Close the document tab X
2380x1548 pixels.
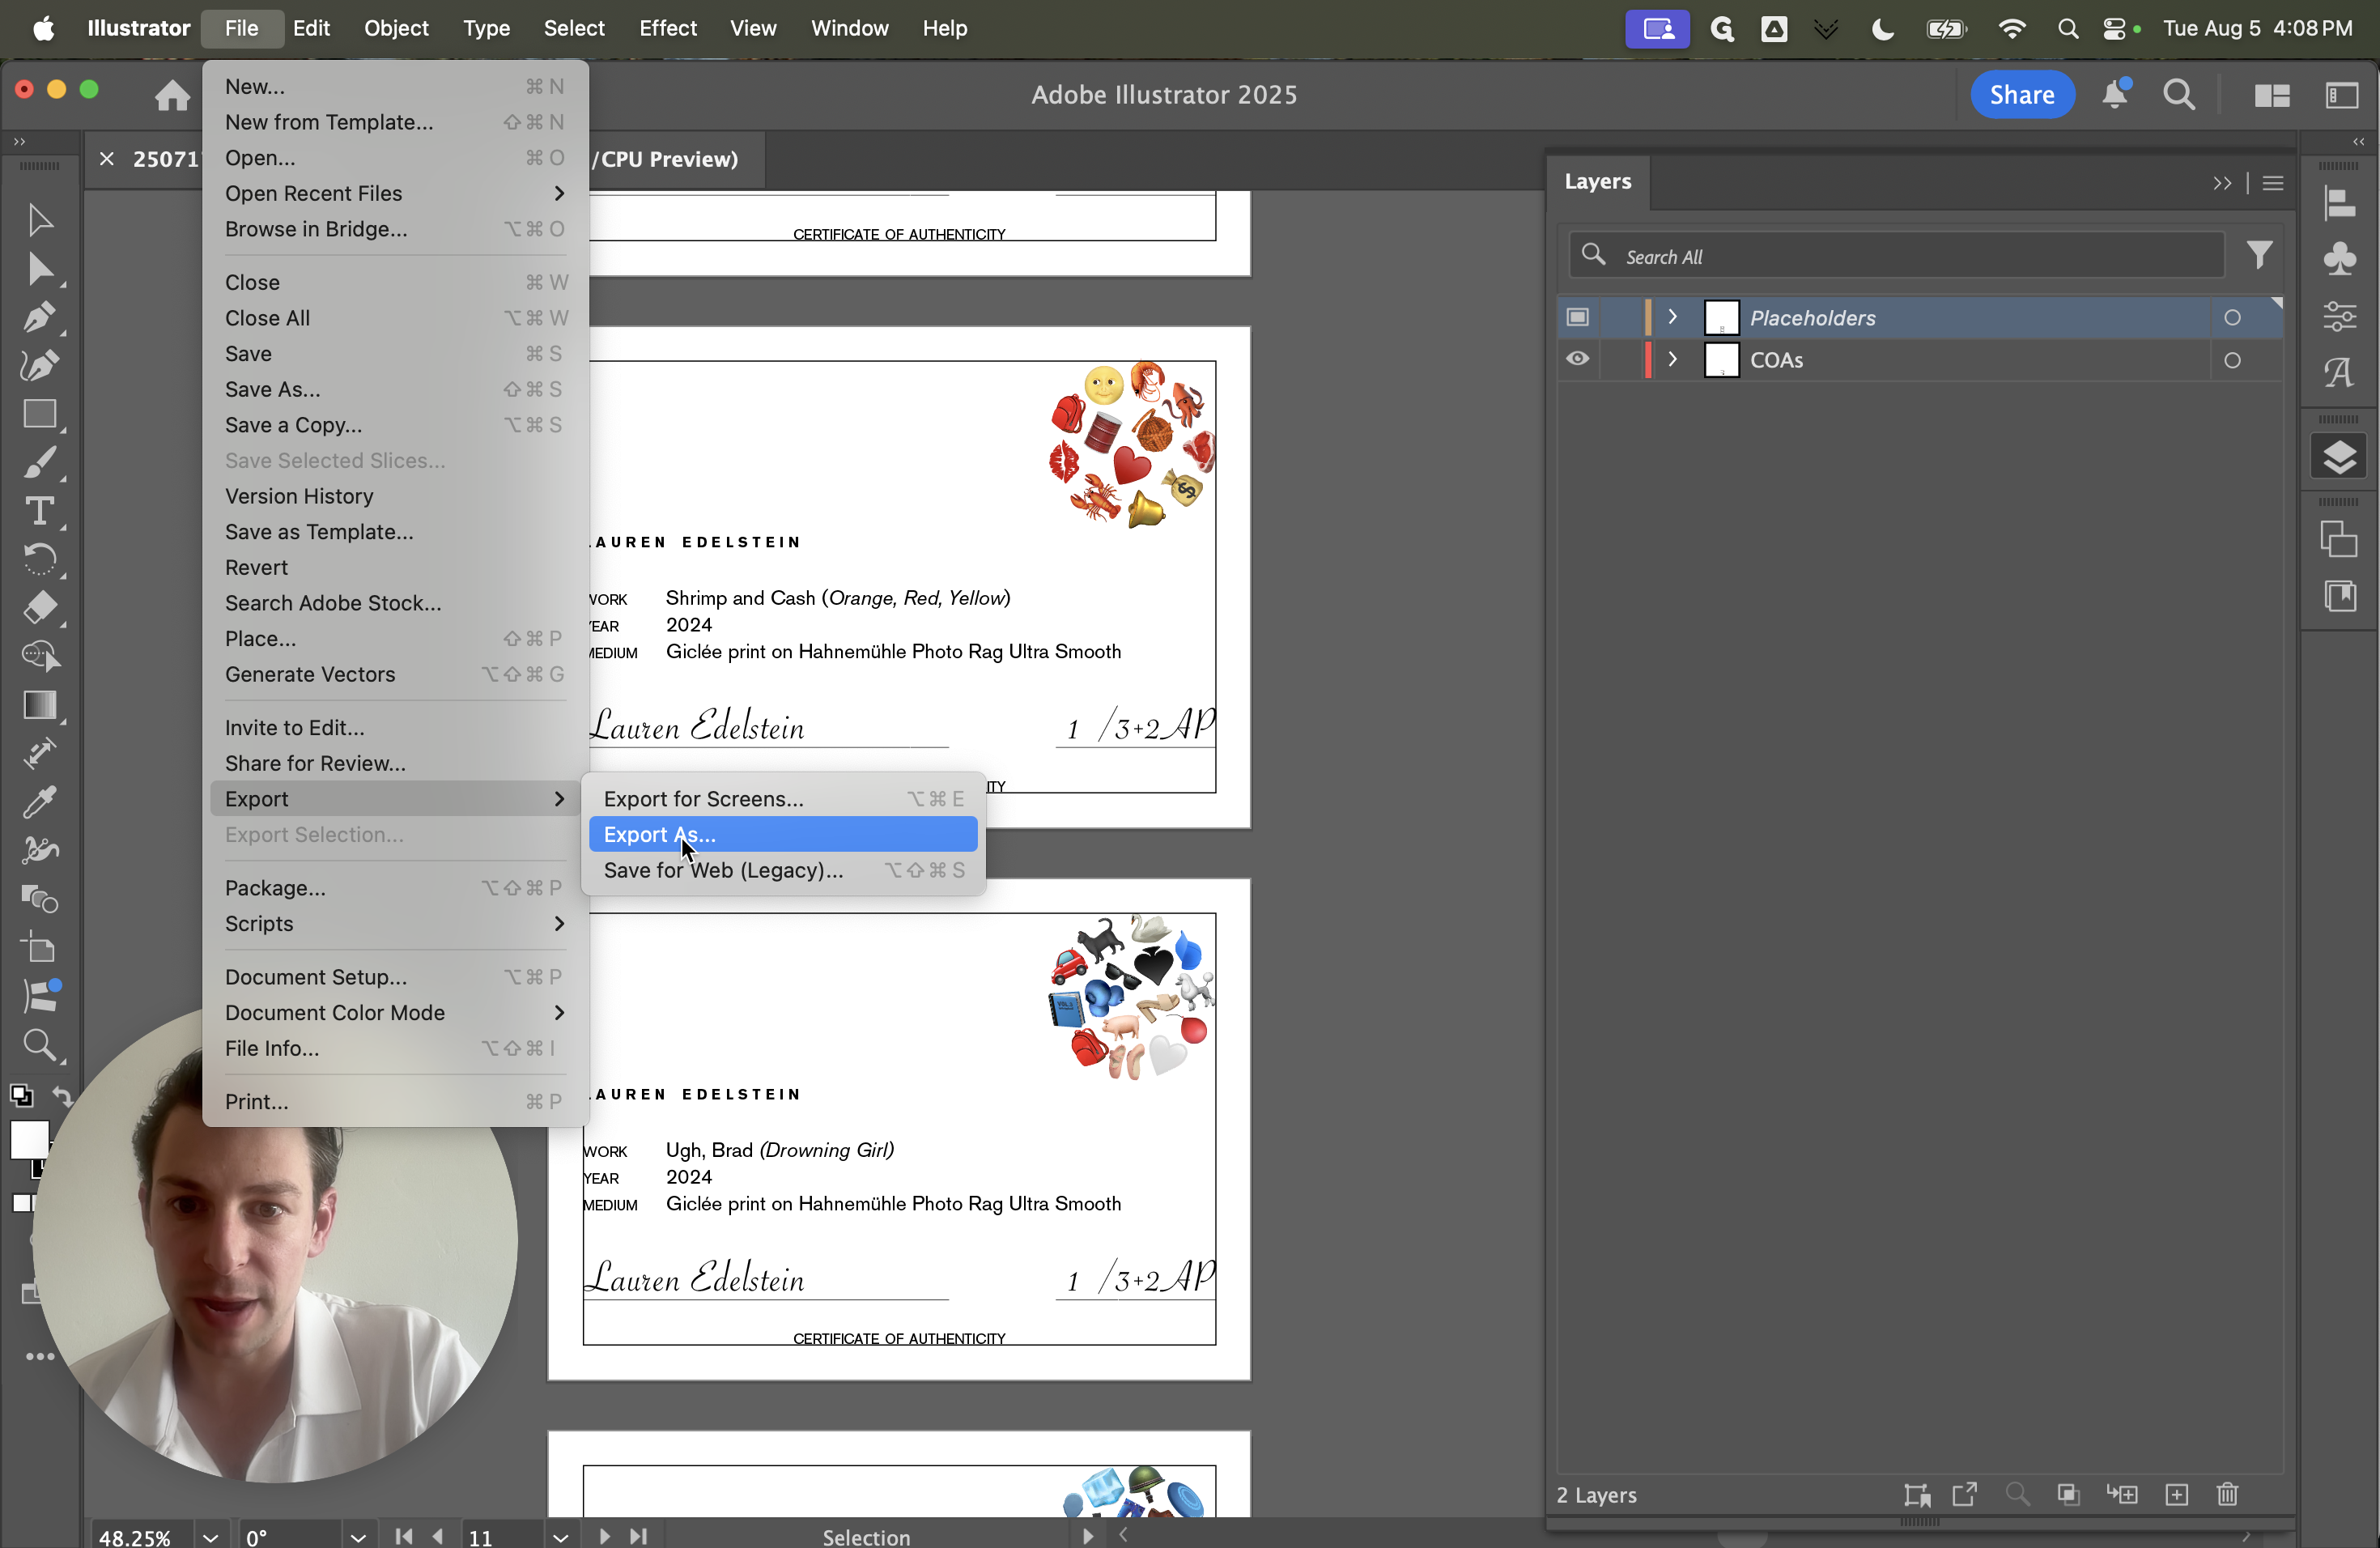tap(107, 159)
